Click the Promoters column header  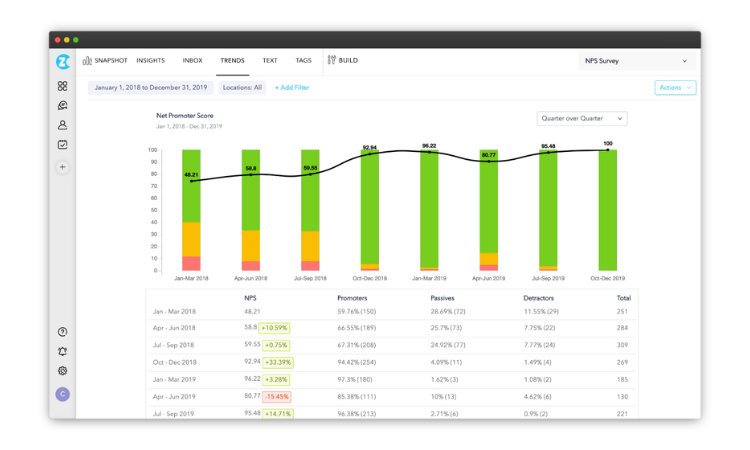point(353,298)
